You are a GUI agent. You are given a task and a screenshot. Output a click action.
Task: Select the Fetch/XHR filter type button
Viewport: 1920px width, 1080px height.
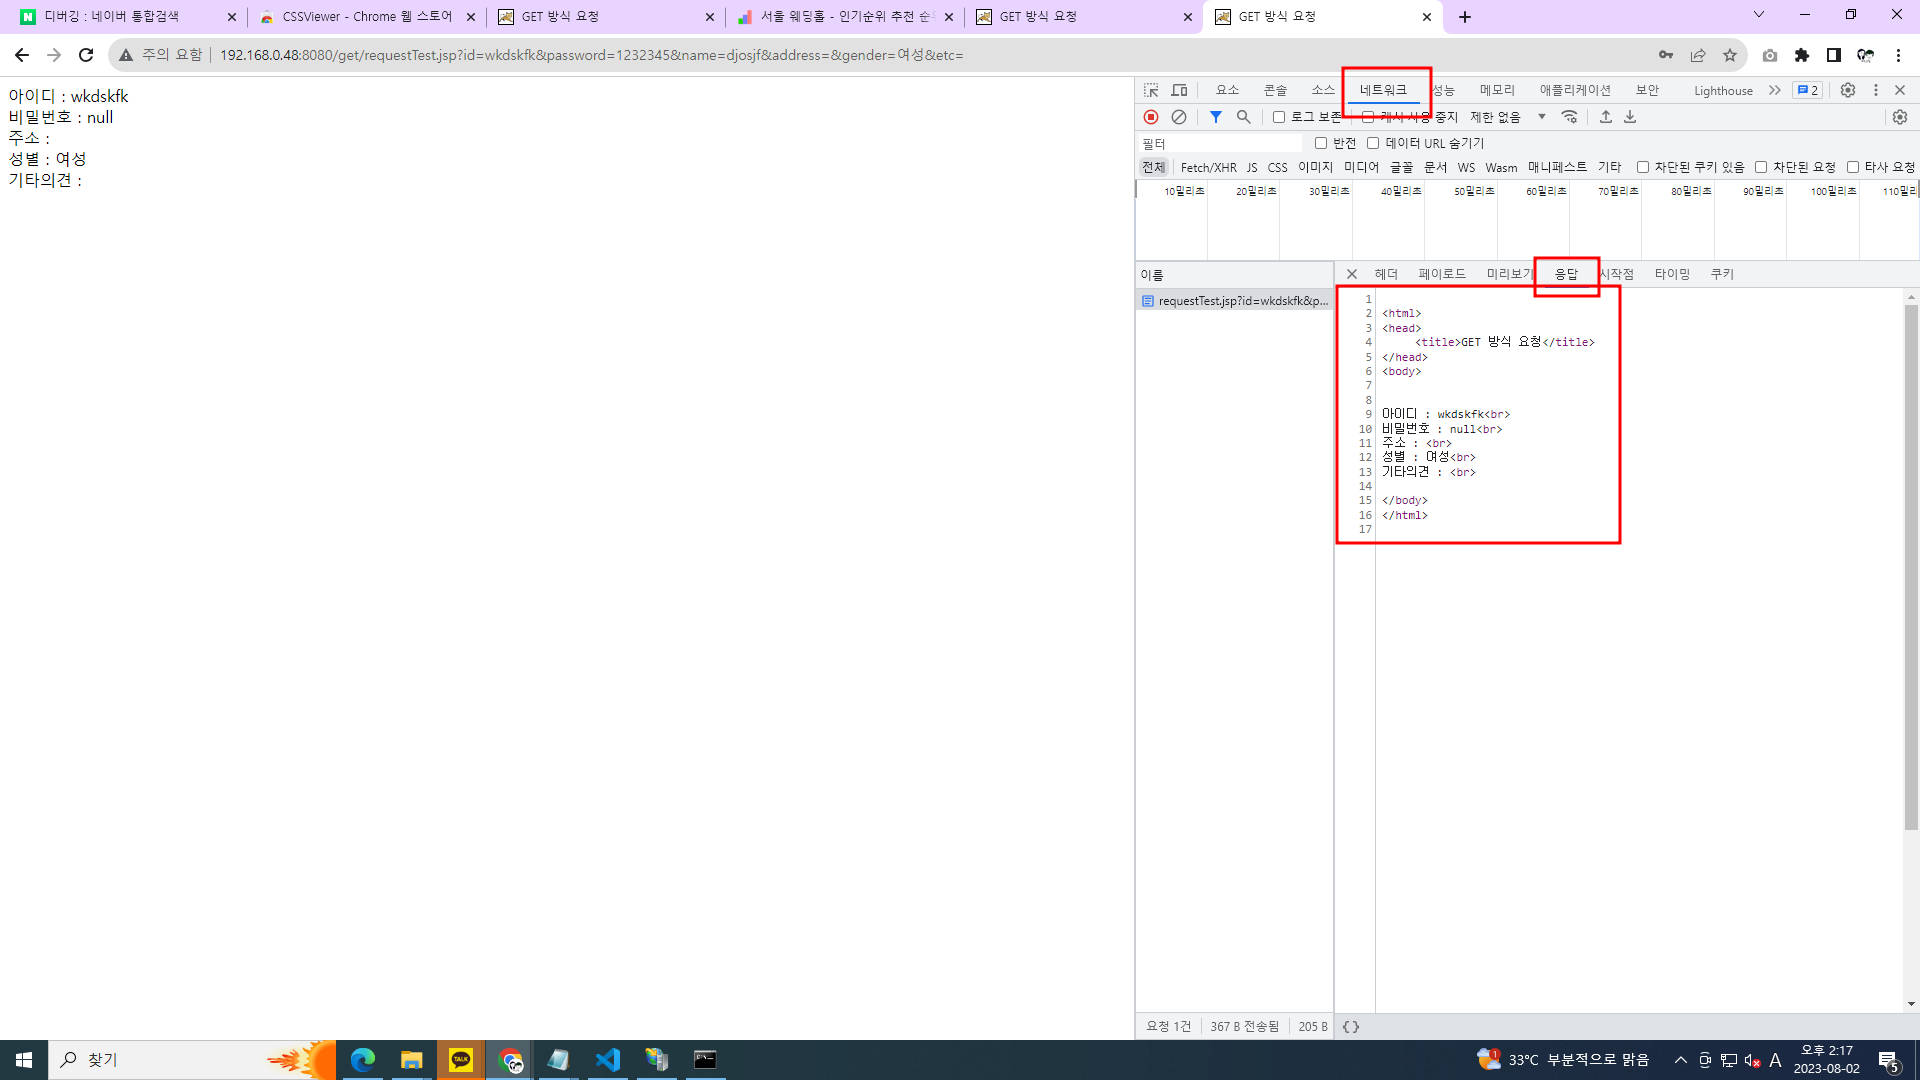point(1208,167)
